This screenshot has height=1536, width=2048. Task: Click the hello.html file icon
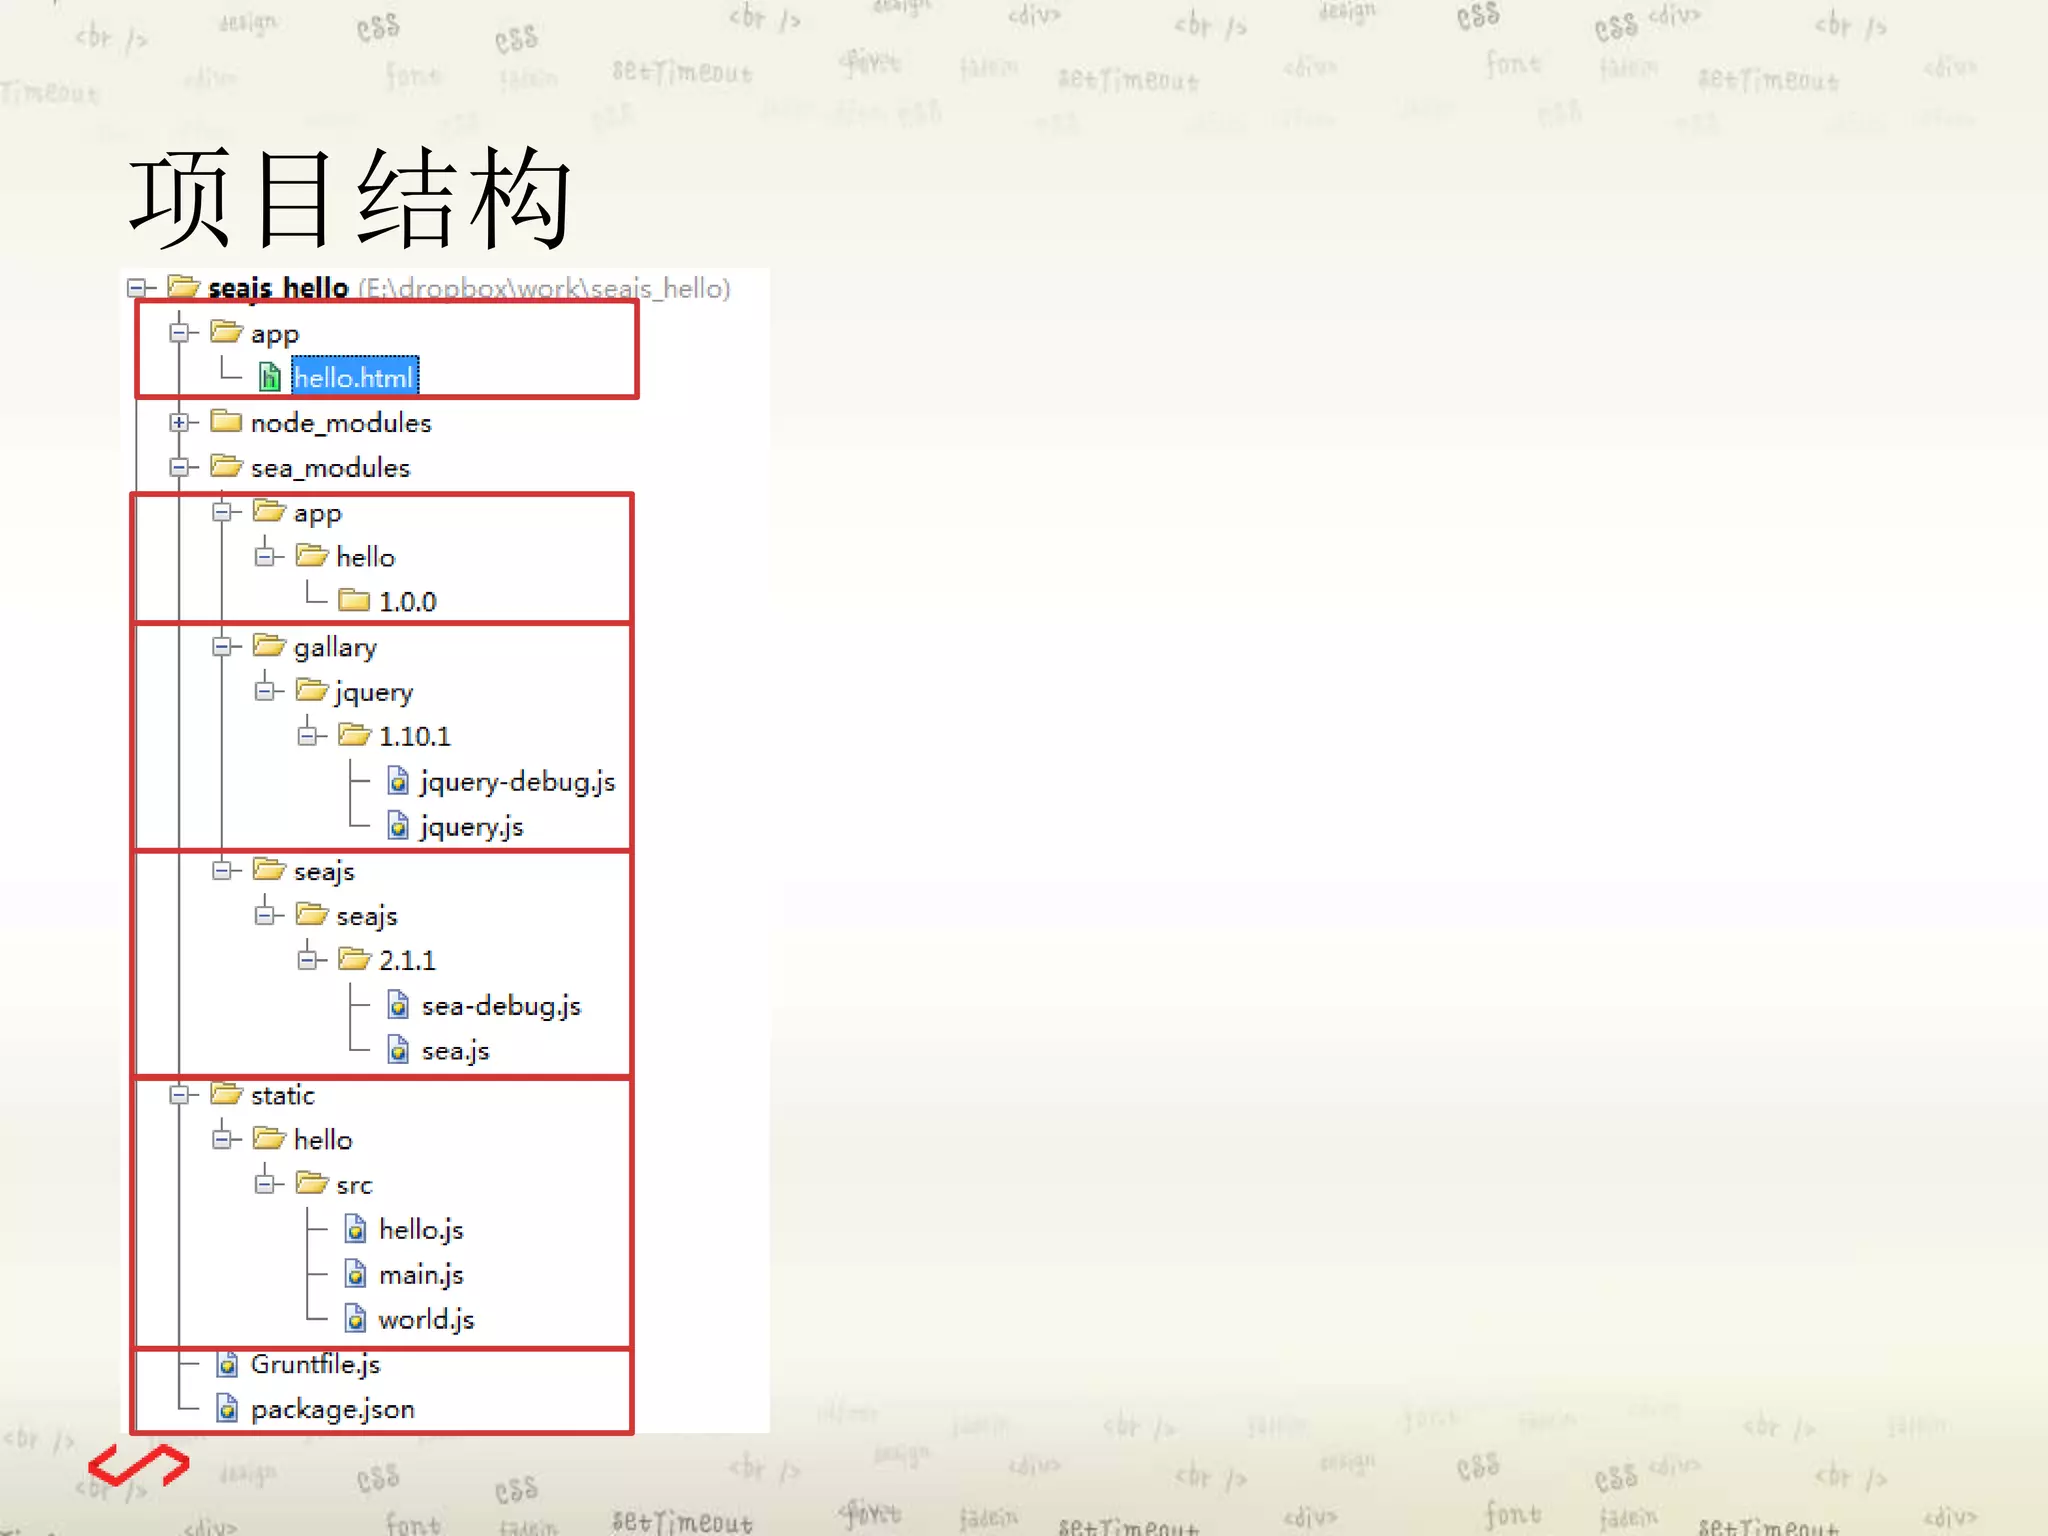(269, 377)
